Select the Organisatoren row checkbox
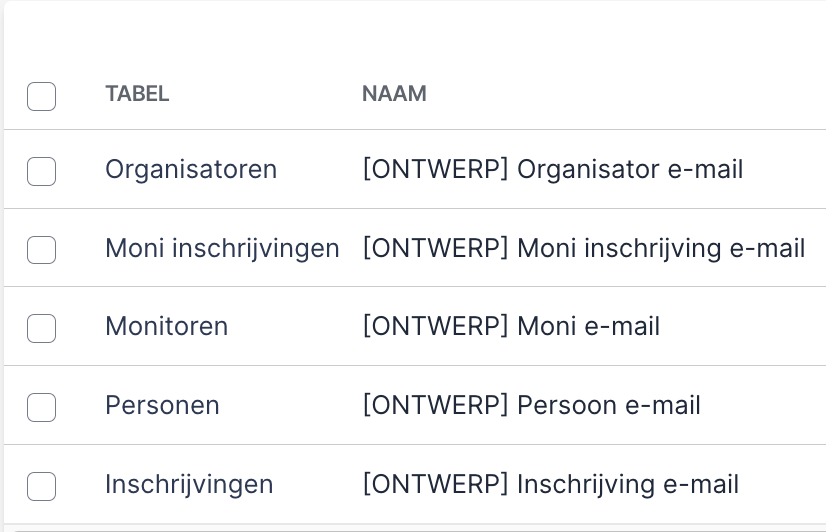 click(x=41, y=171)
